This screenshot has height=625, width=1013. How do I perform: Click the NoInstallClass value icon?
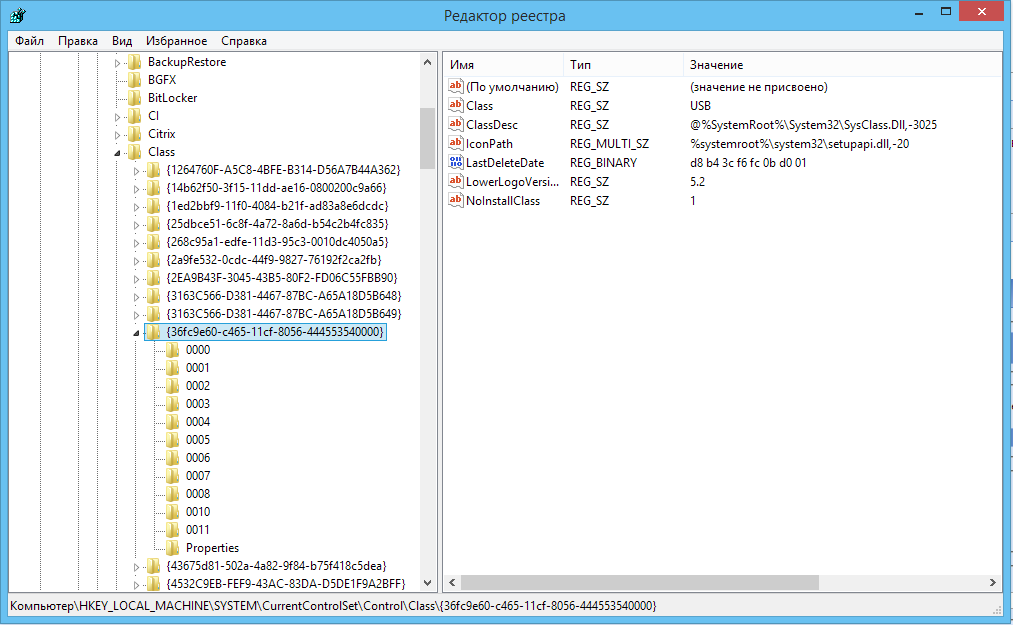coord(456,201)
